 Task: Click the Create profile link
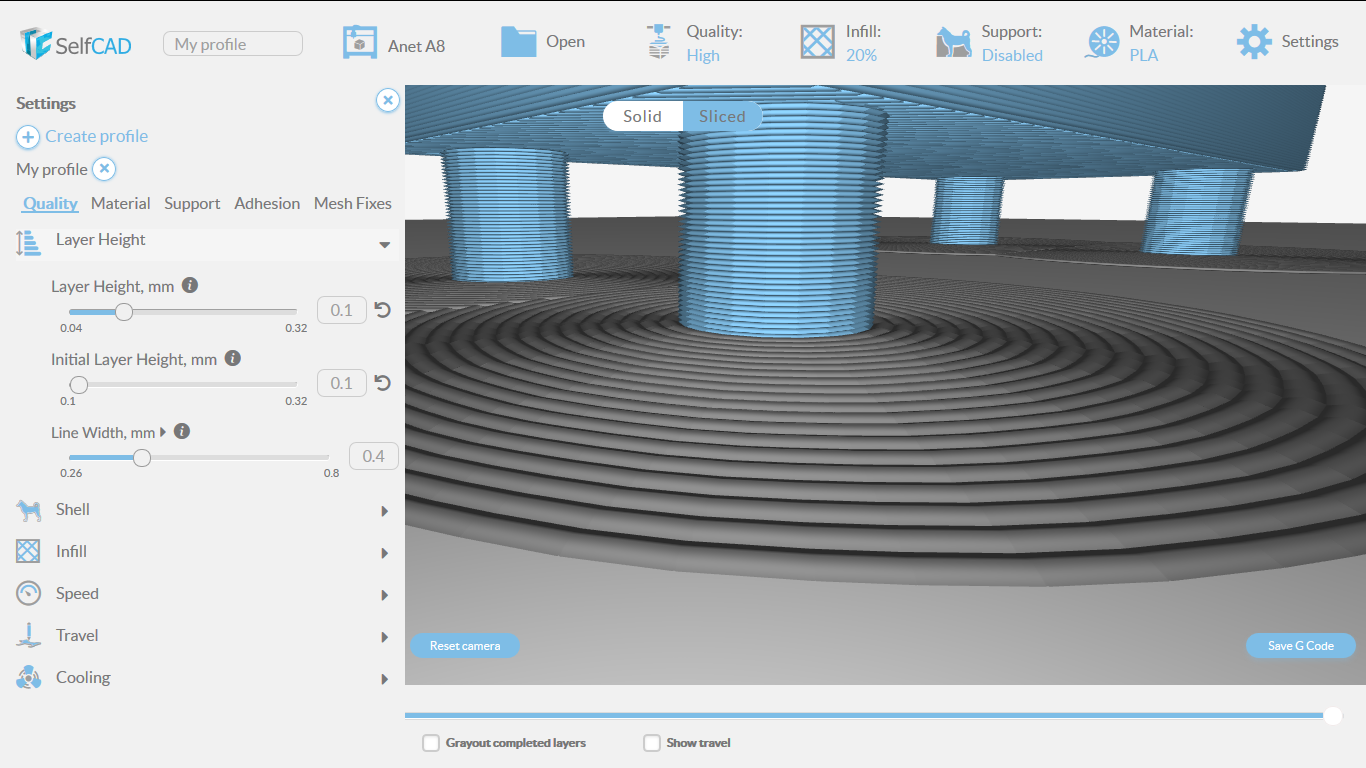point(96,136)
